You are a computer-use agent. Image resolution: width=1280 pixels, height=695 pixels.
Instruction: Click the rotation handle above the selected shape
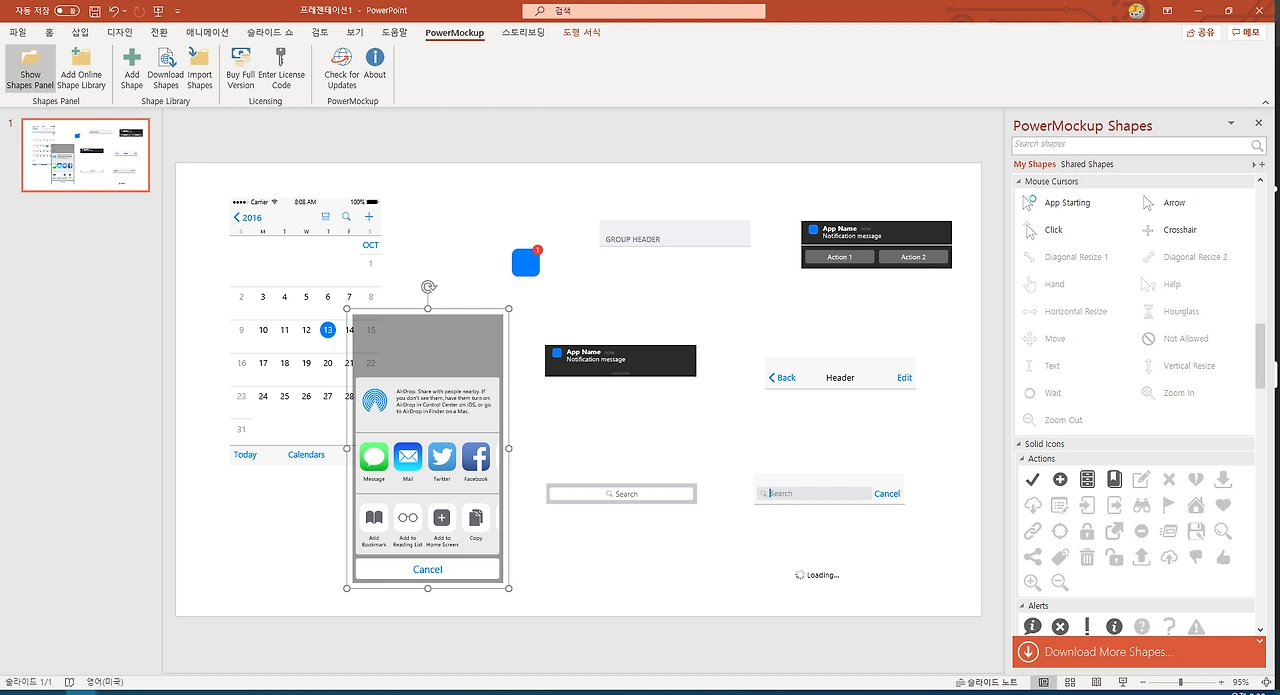tap(428, 287)
